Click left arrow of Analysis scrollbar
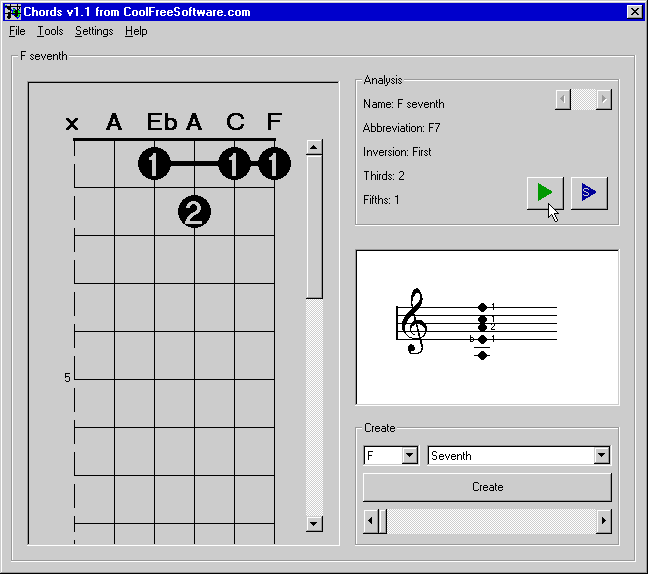This screenshot has width=648, height=574. [562, 99]
